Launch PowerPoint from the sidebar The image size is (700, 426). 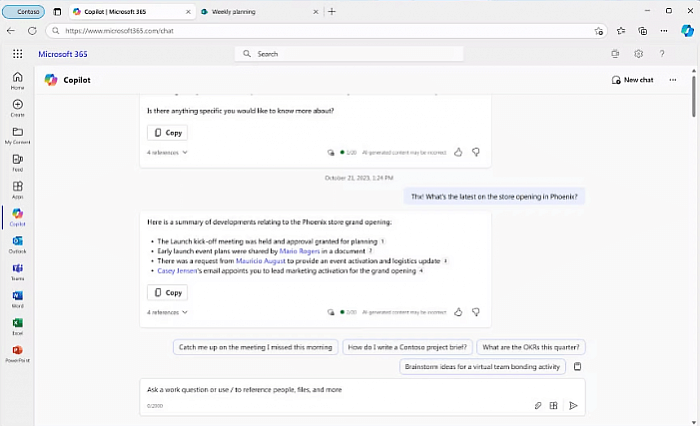[17, 354]
